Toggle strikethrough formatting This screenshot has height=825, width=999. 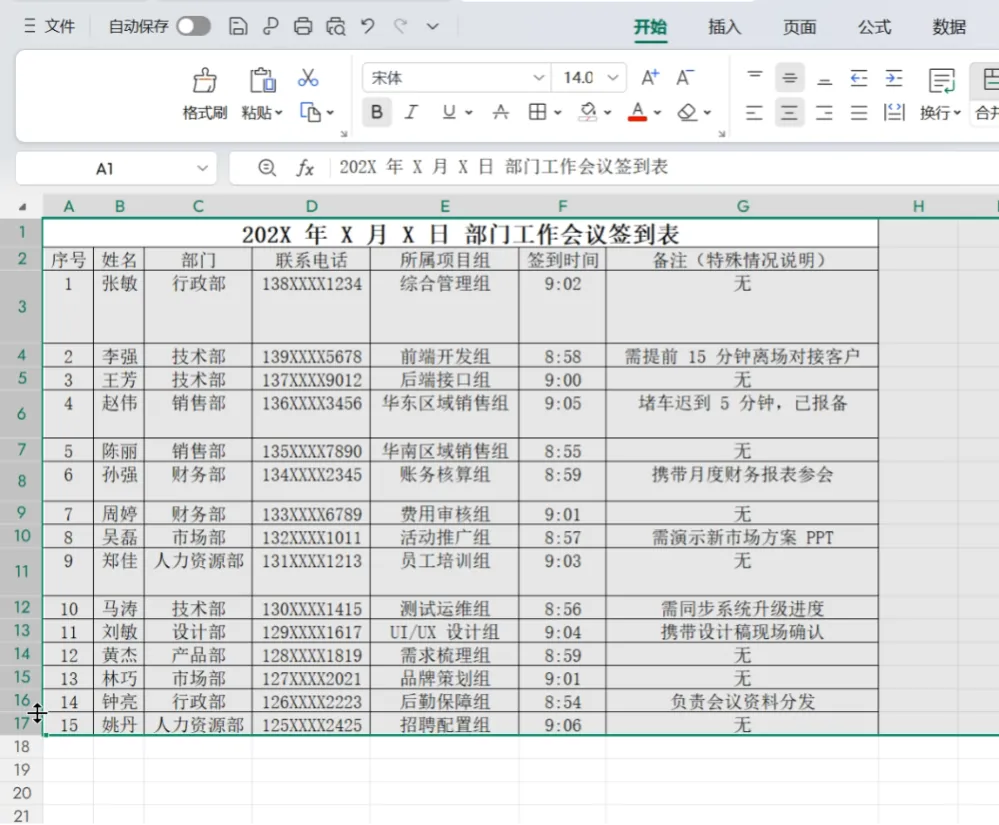(501, 113)
